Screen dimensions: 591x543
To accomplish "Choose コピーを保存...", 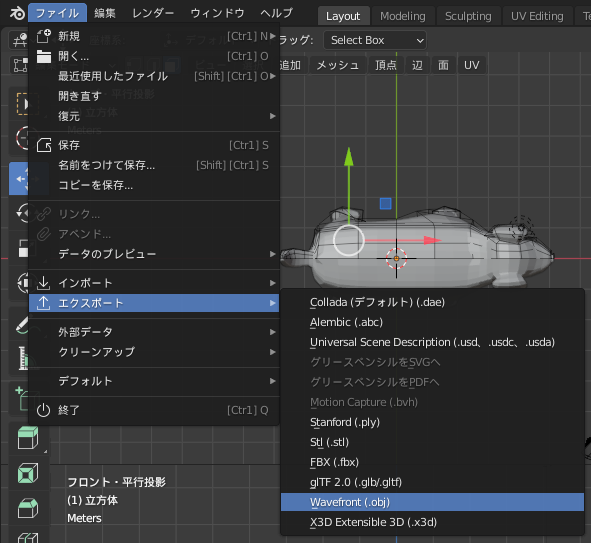I will [x=154, y=185].
